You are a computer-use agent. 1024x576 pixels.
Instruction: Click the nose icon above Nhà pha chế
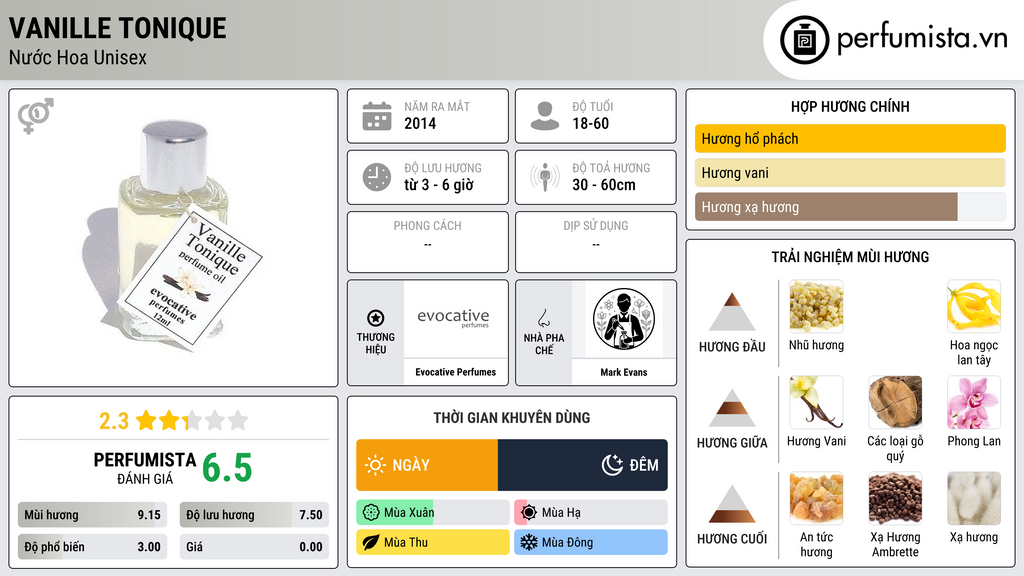543,318
